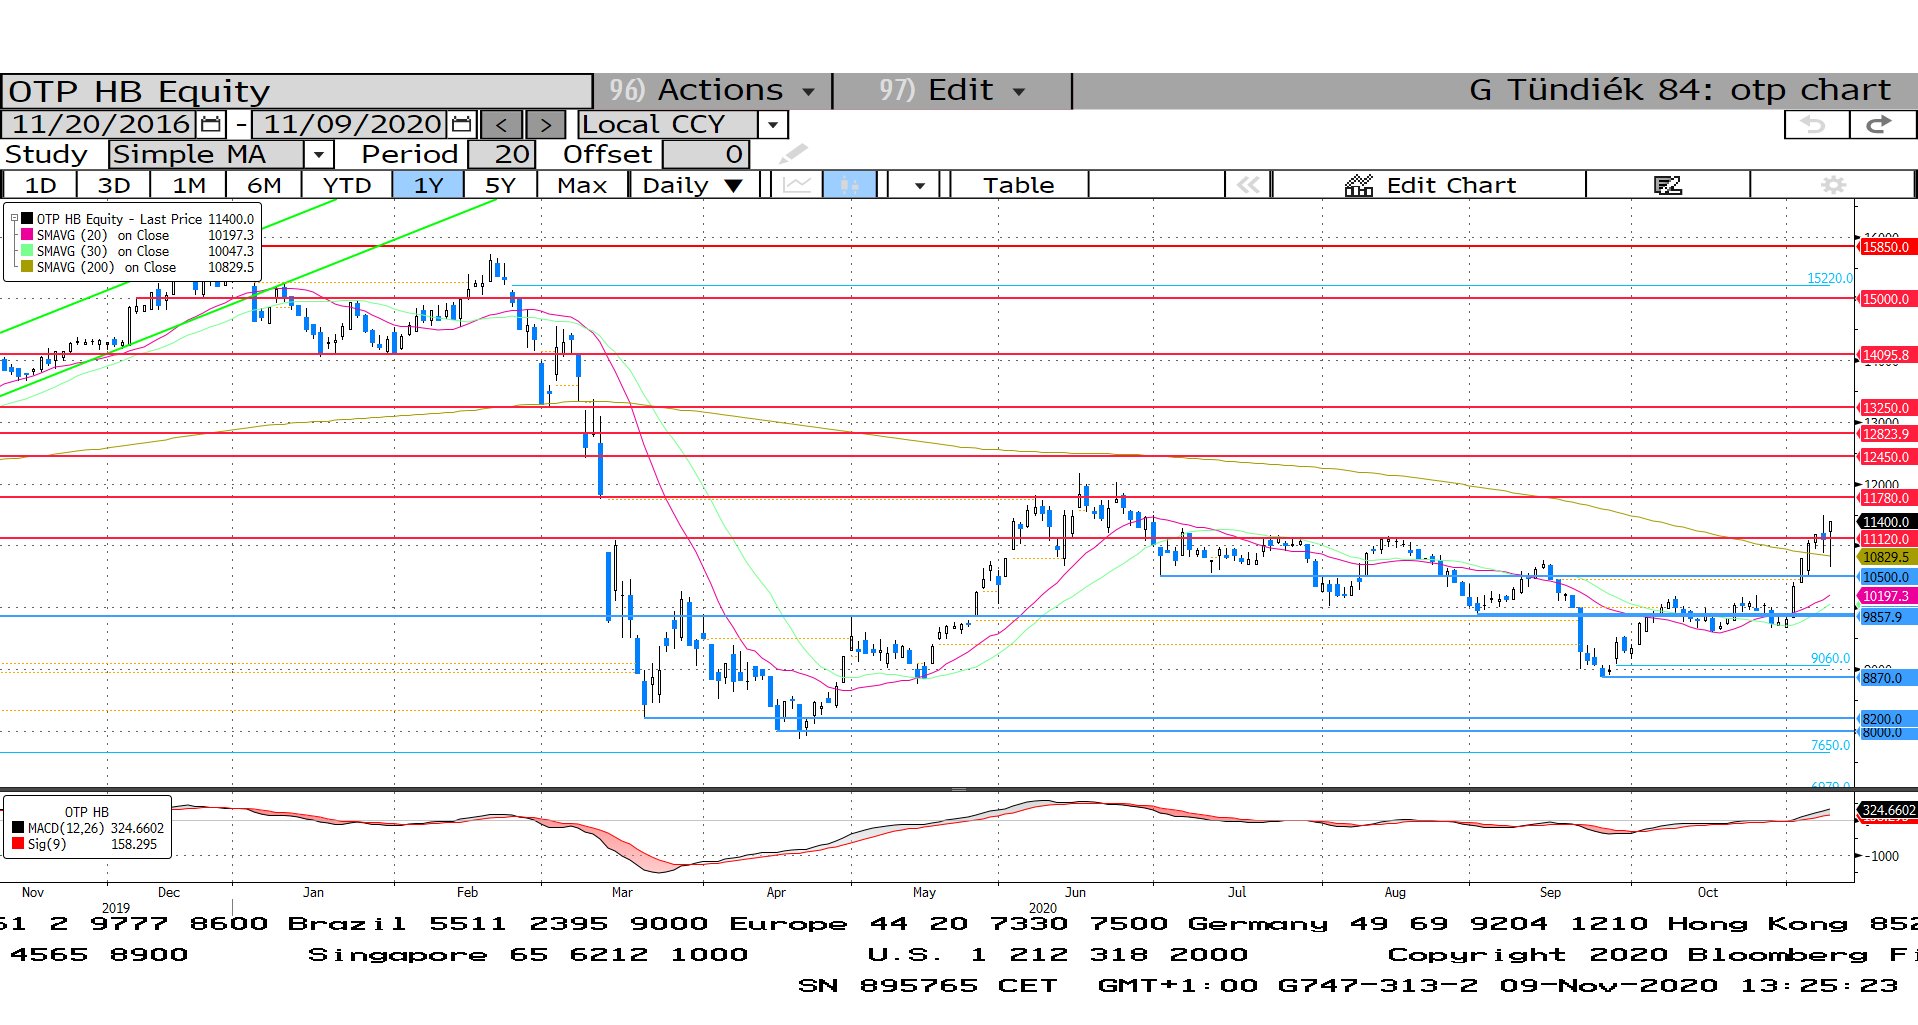Click the magenta SMAVG (20) color swatch
This screenshot has width=1918, height=1025.
pos(27,234)
